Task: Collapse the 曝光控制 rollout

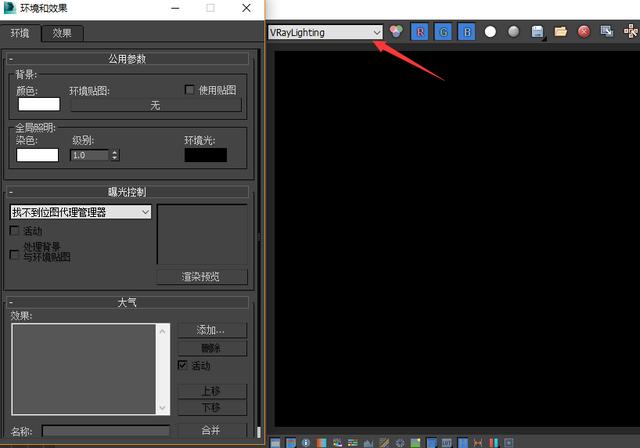Action: pyautogui.click(x=128, y=191)
